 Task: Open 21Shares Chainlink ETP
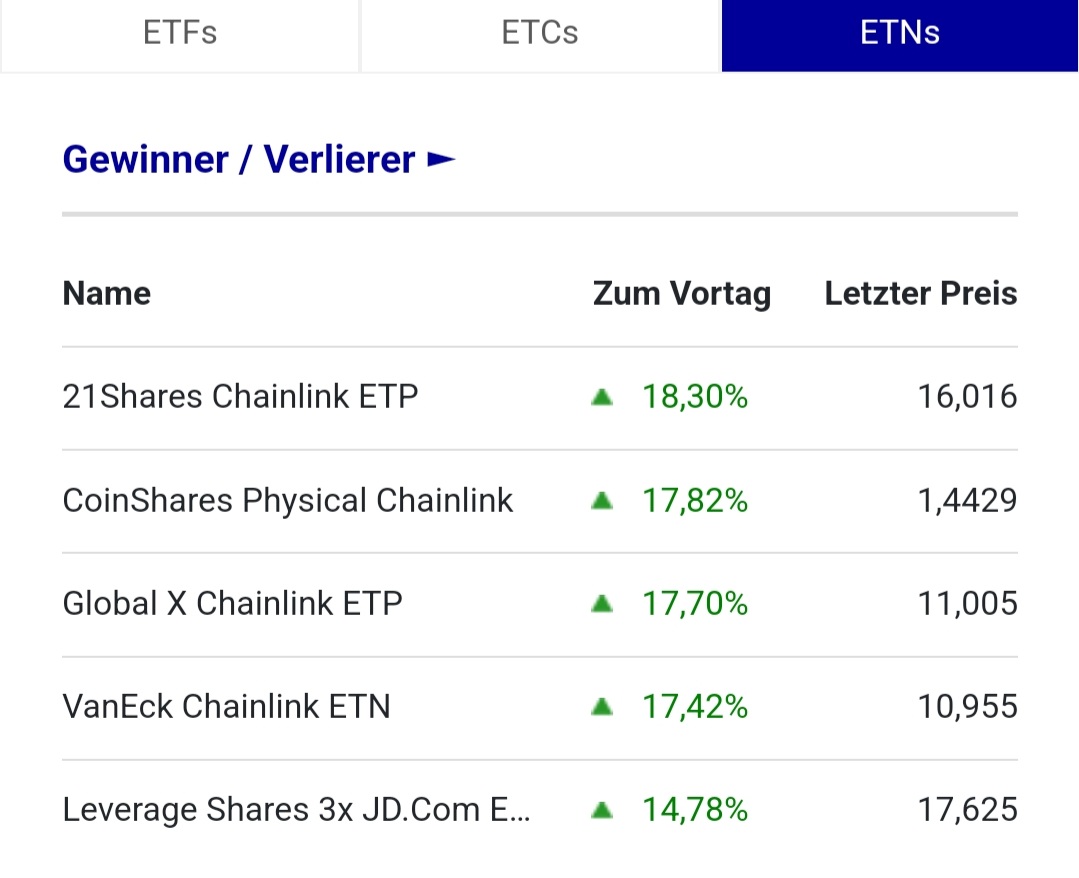[240, 397]
